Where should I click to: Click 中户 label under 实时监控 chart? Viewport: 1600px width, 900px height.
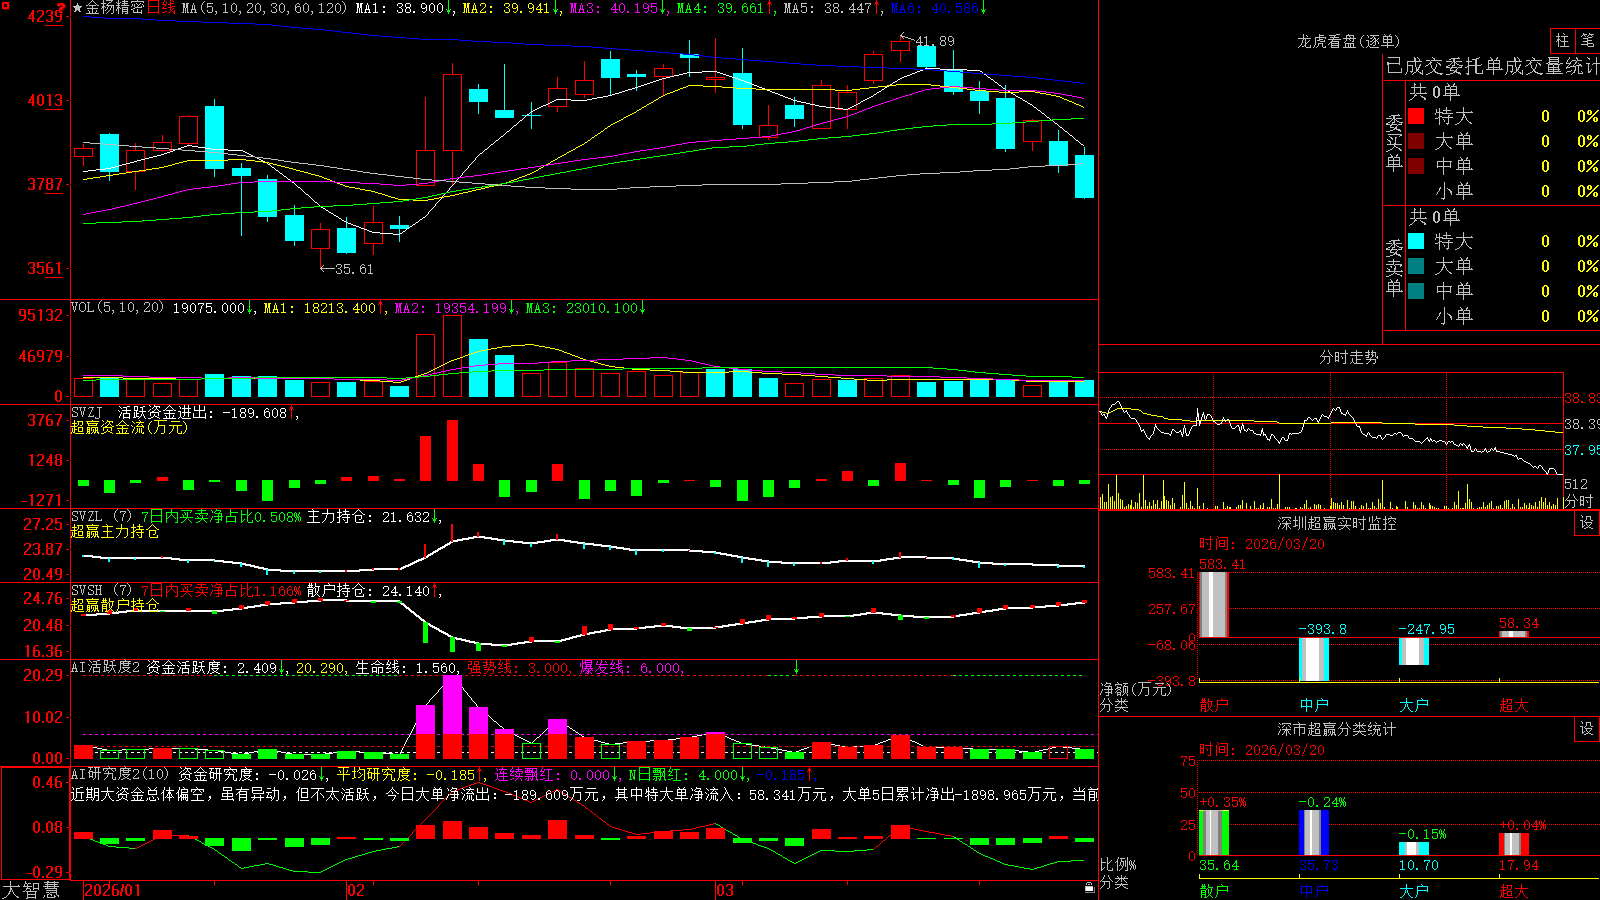pyautogui.click(x=1314, y=705)
